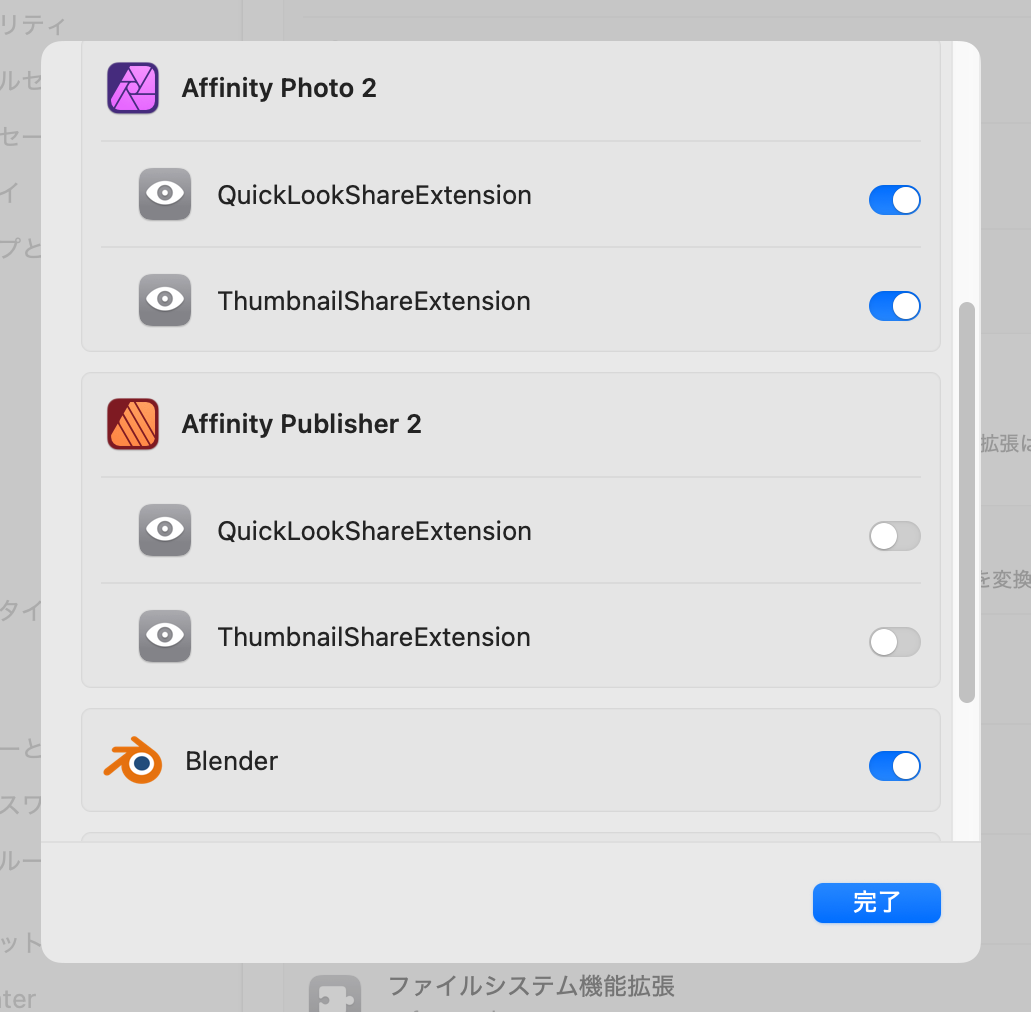Screen dimensions: 1031x1012
Task: Click the Affinity Photo 2 app icon
Action: (x=133, y=88)
